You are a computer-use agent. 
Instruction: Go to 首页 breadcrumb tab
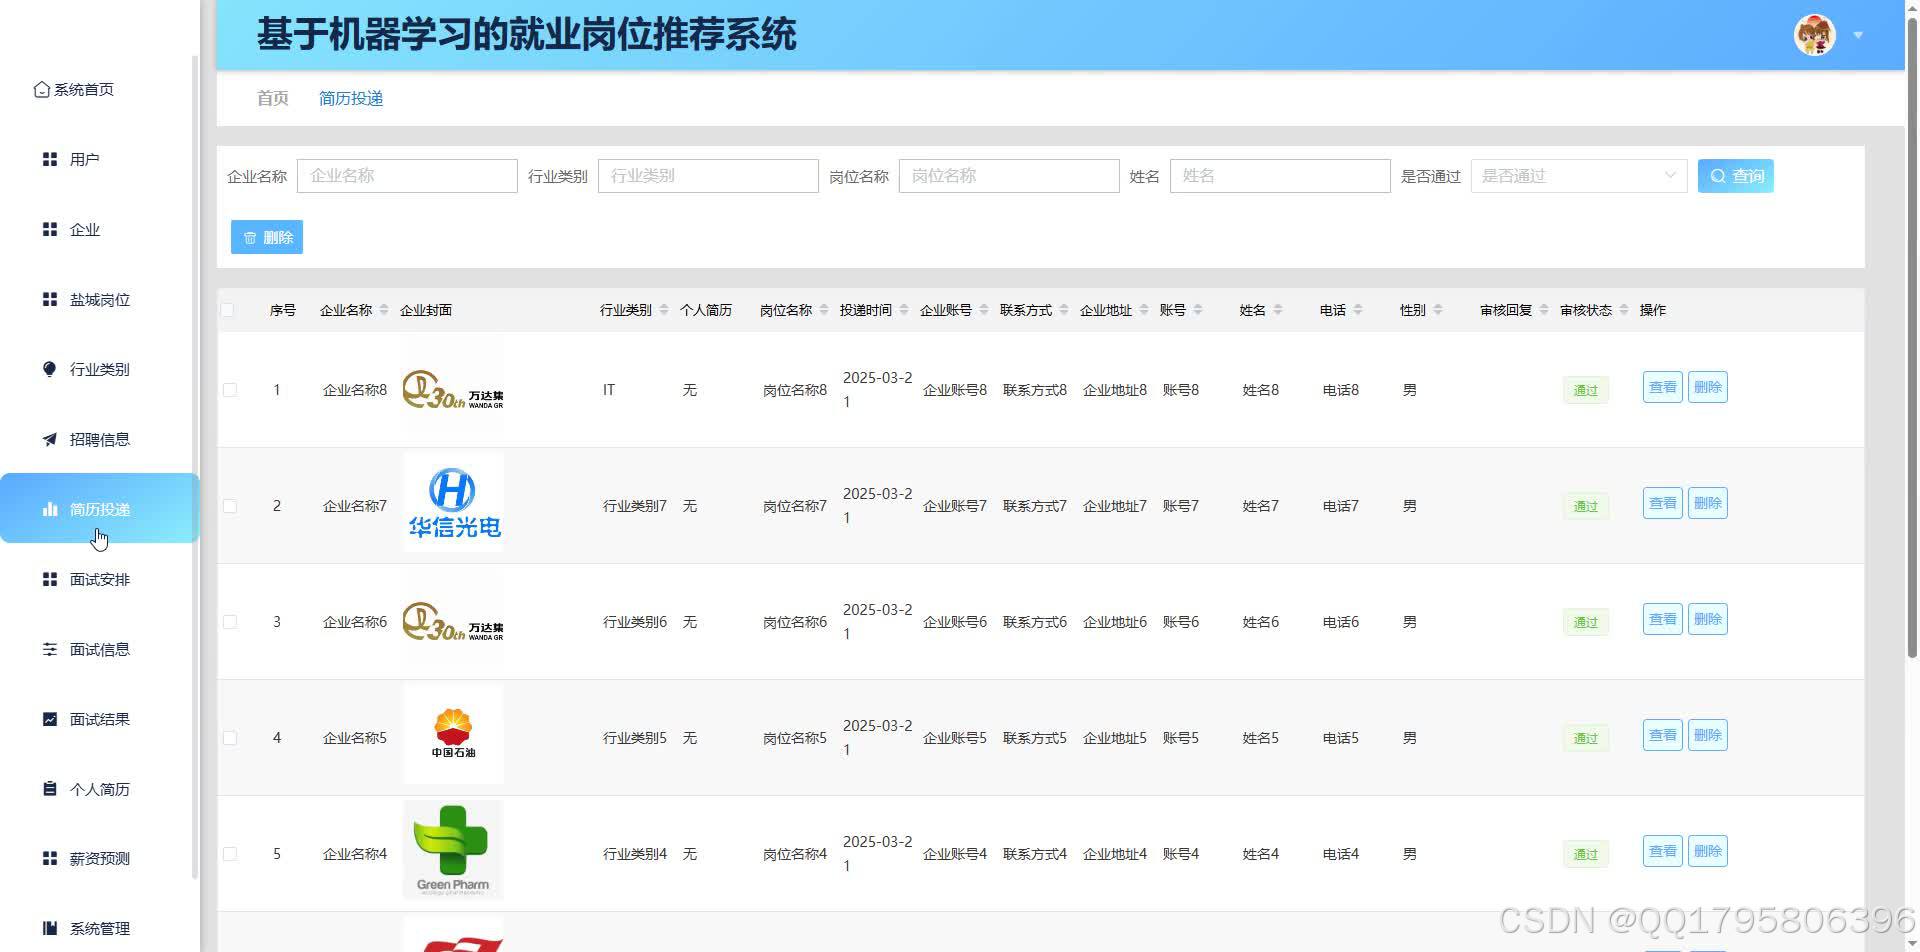[273, 98]
